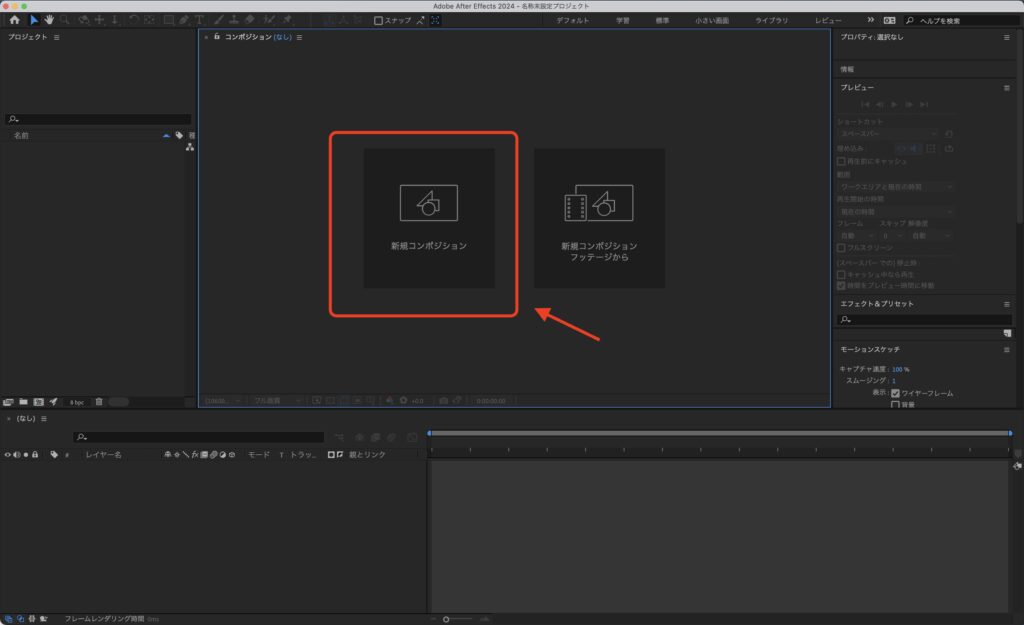Select the Hand tool
The image size is (1024, 625).
[49, 20]
